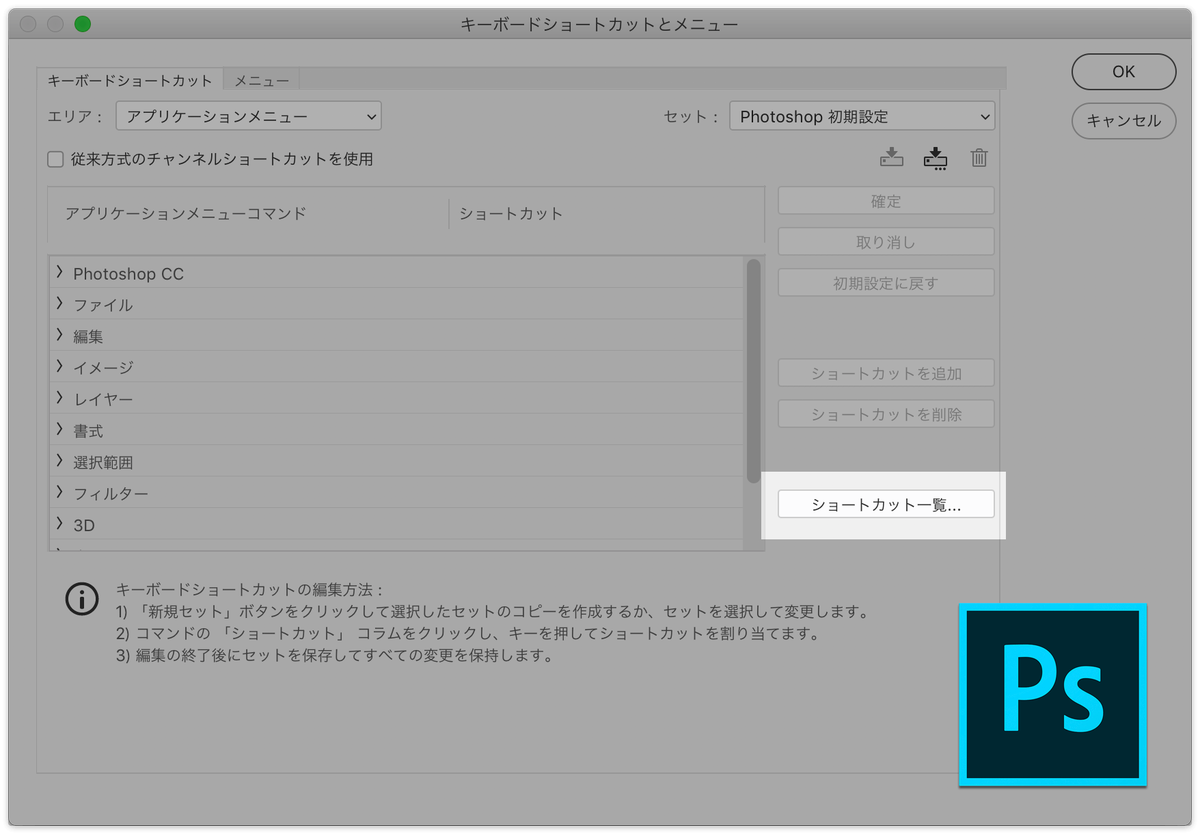
Task: Click the ショートカット一覧... button
Action: pyautogui.click(x=886, y=504)
